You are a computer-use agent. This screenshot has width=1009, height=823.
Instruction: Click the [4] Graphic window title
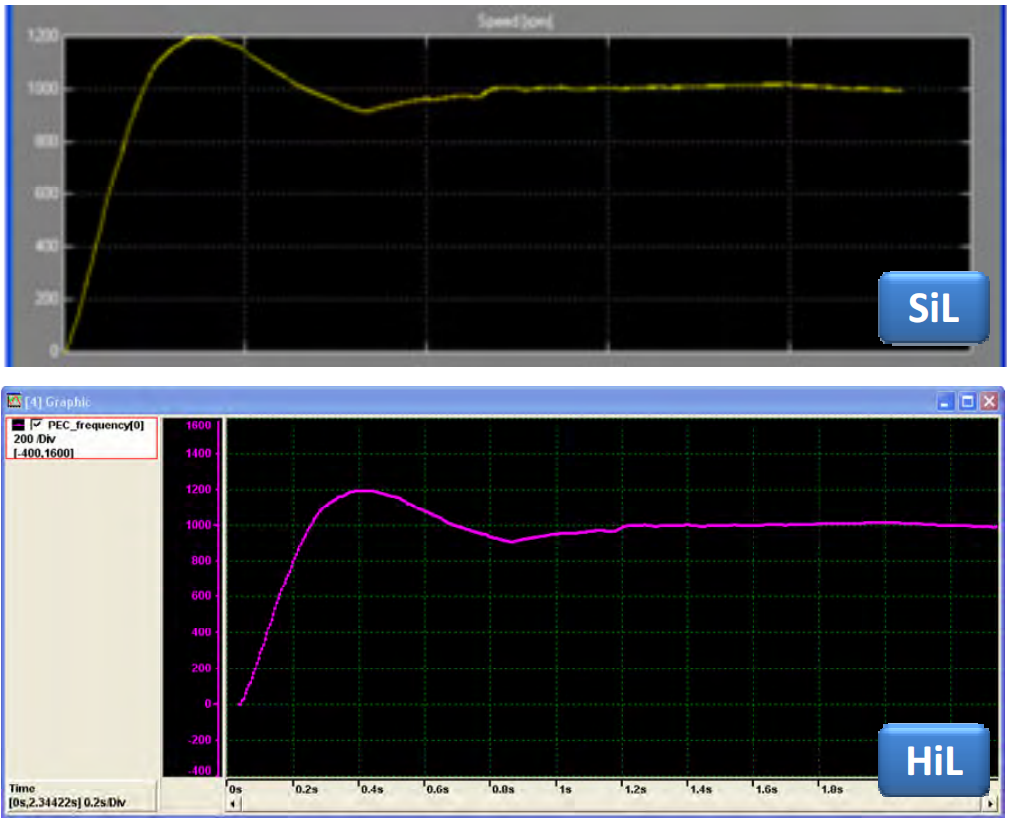tap(58, 402)
